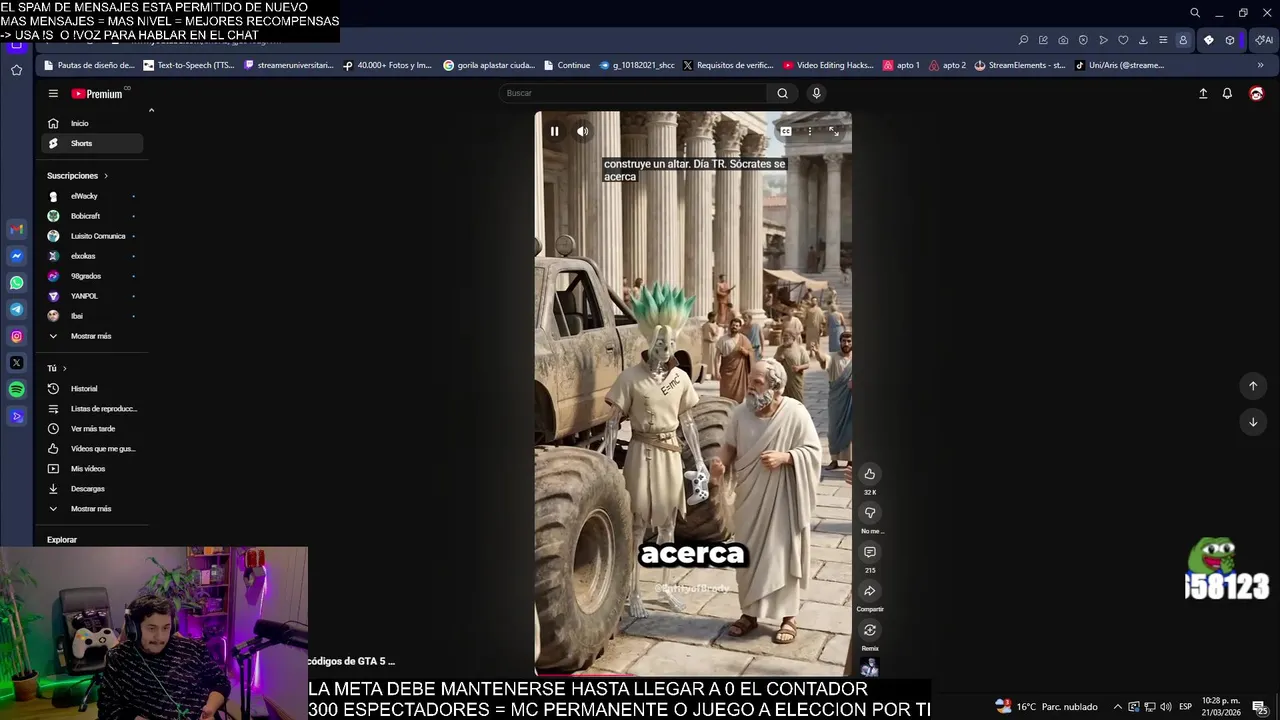Open Ver más tarde list
This screenshot has height=720, width=1280.
[x=92, y=428]
